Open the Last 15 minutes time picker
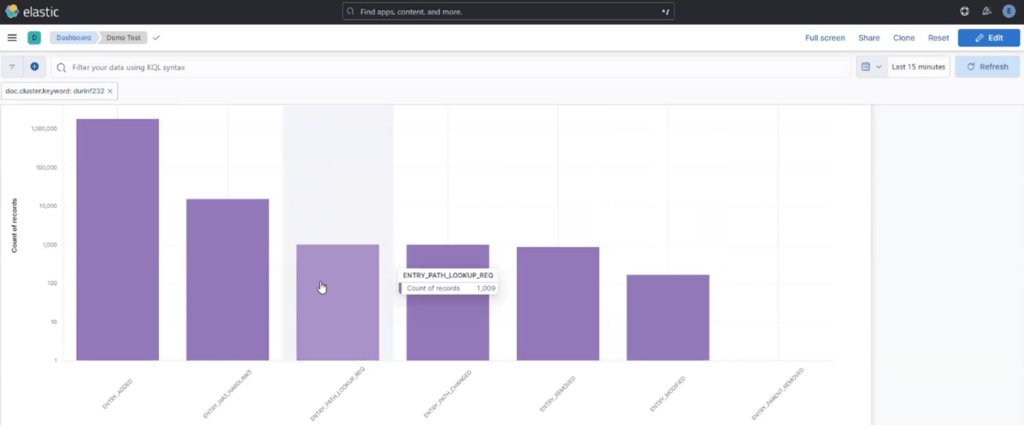Screen dimensions: 1024x425 tap(918, 67)
